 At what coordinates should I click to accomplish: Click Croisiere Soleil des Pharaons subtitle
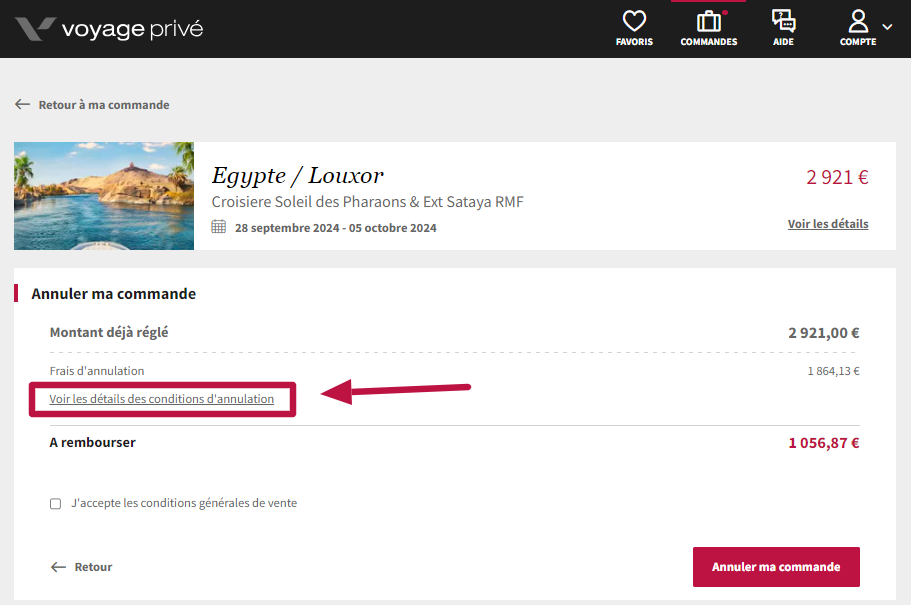coord(367,202)
